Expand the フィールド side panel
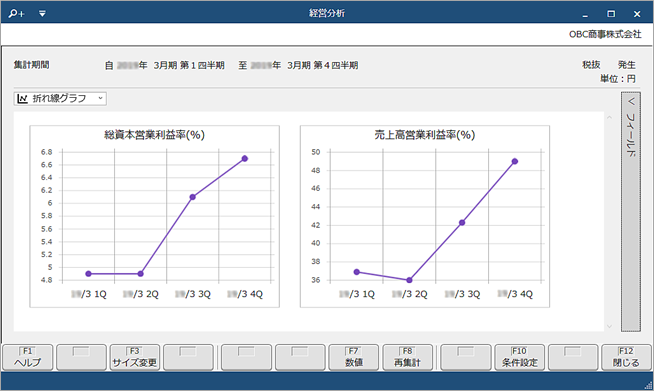This screenshot has width=654, height=391. pos(631,212)
